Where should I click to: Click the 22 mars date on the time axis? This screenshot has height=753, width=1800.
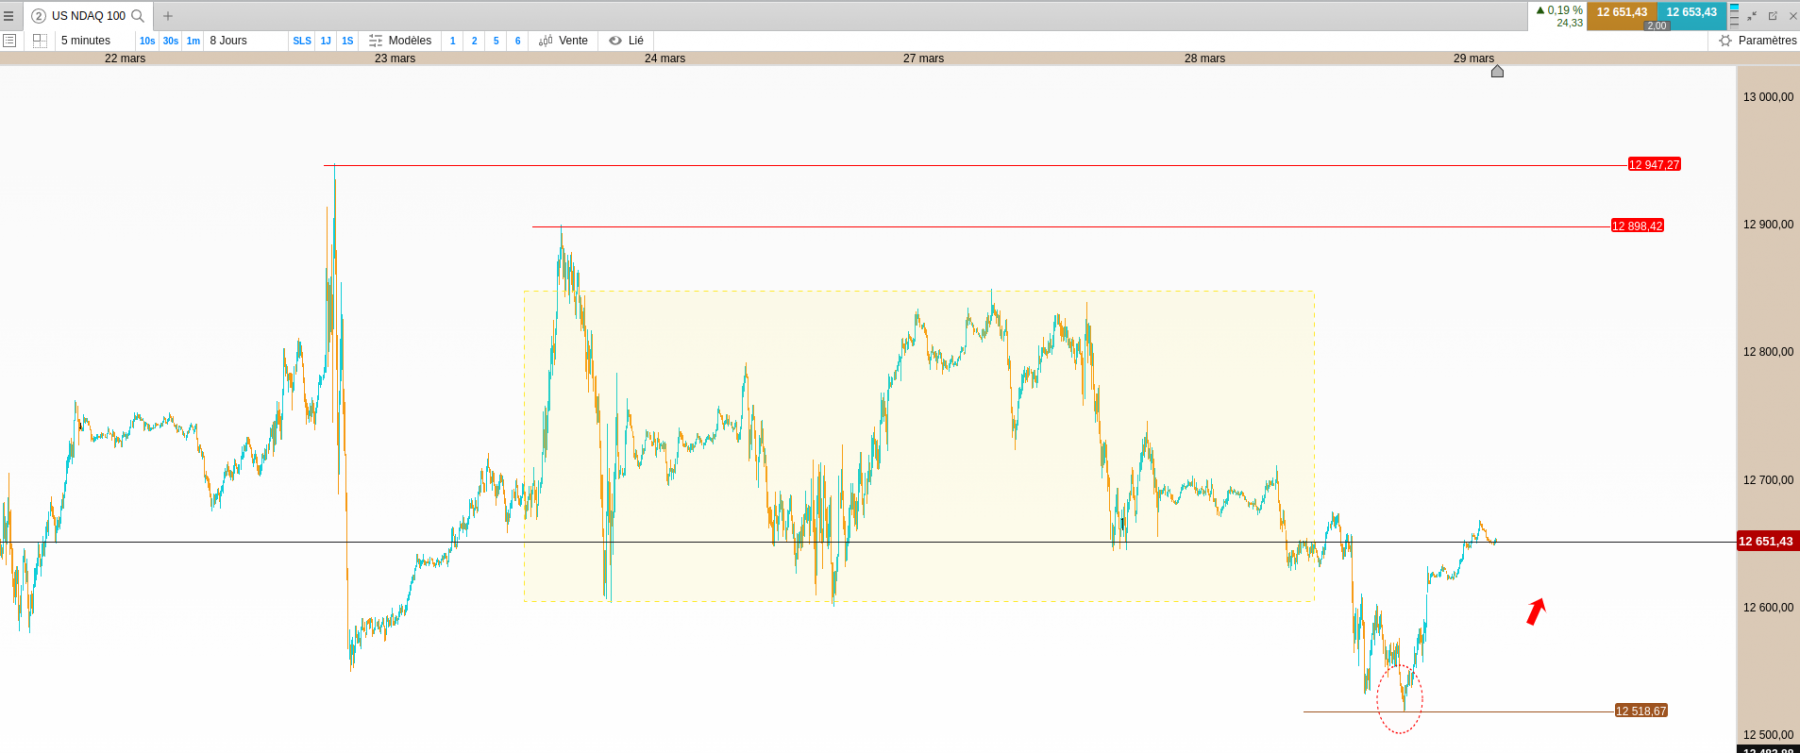(125, 58)
